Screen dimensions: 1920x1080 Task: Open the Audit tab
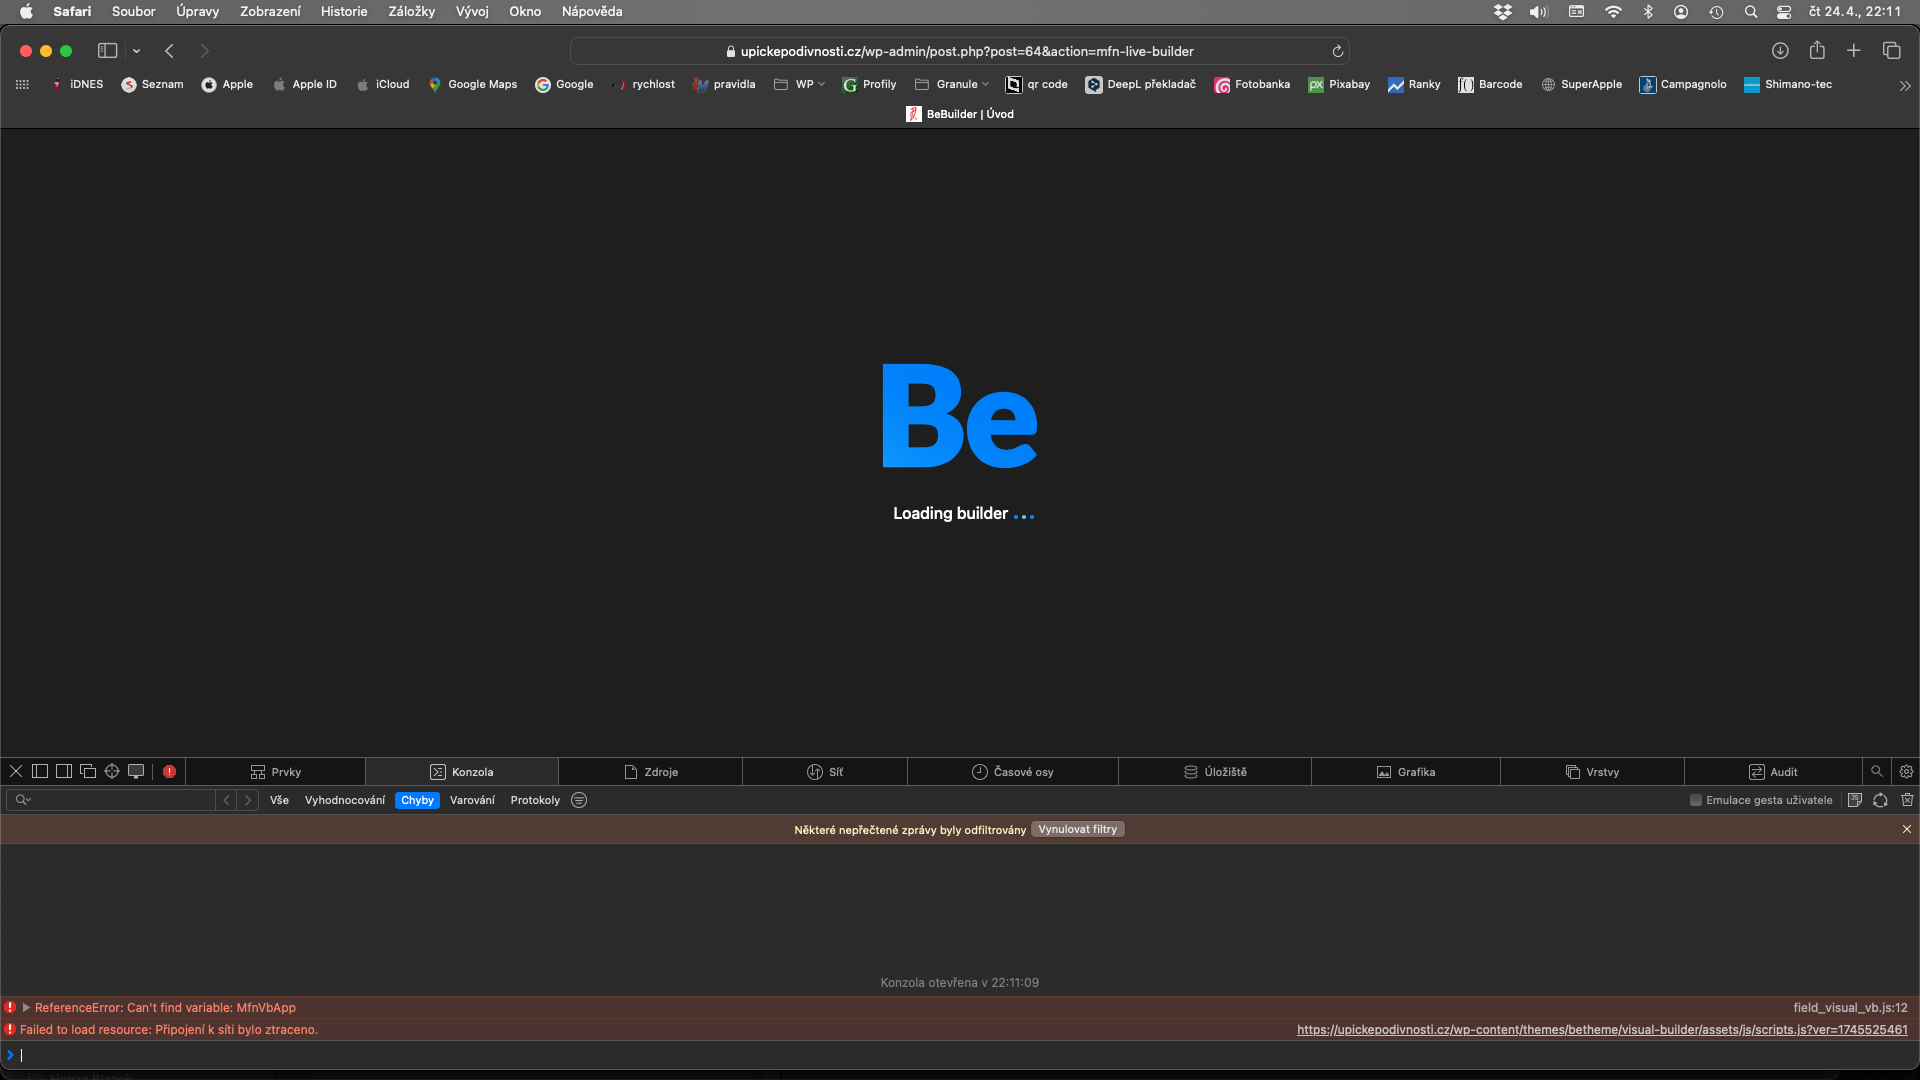click(1773, 772)
